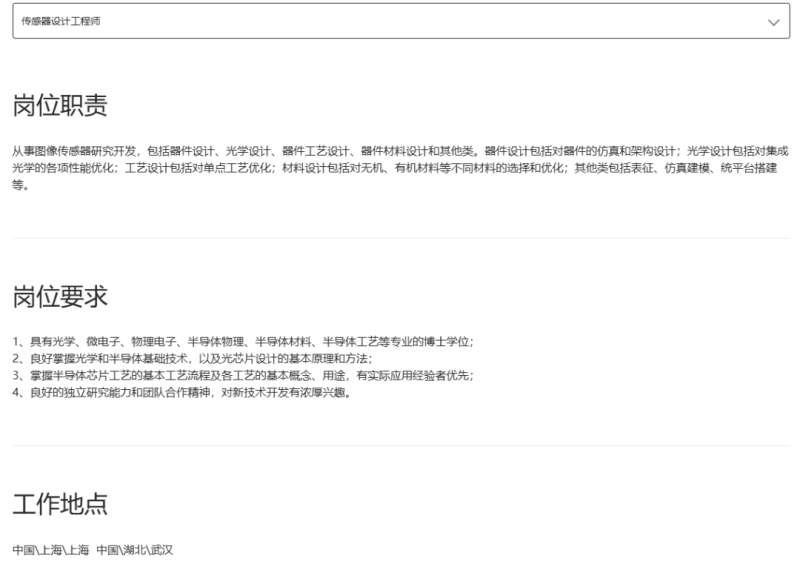The image size is (800, 570).
Task: Click the 岗位要求 heading
Action: coord(60,297)
